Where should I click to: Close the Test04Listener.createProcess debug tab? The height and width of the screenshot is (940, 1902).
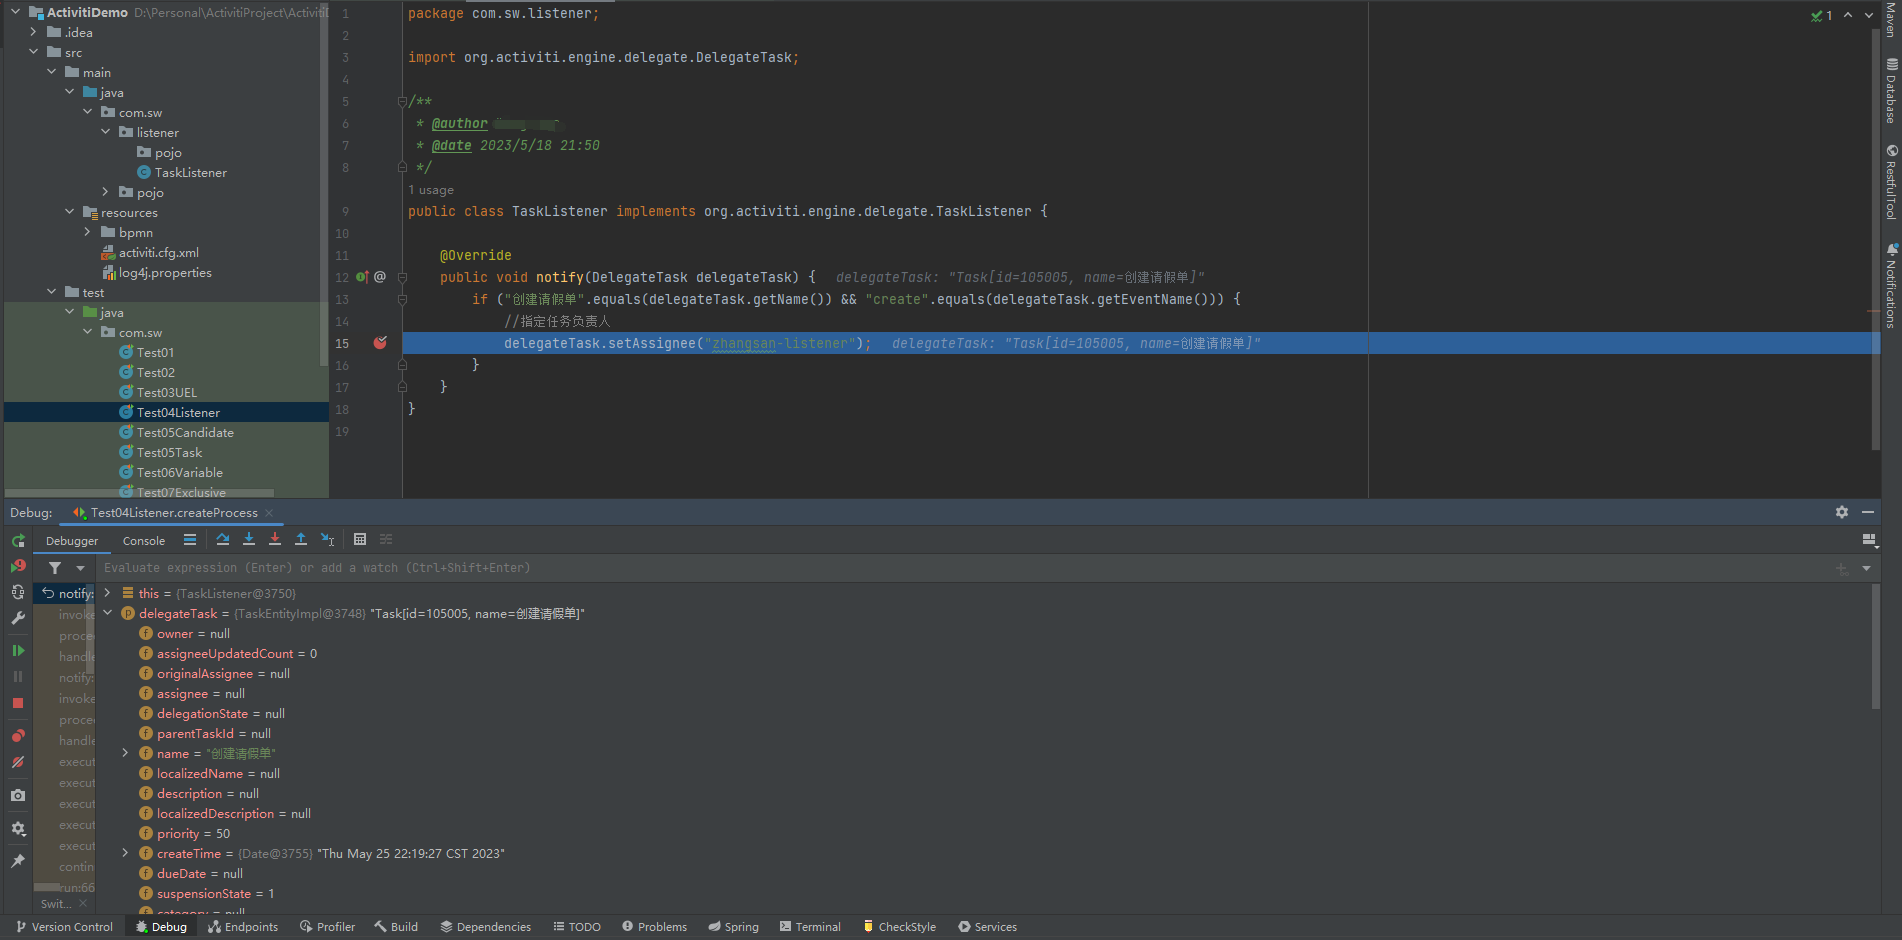coord(269,513)
